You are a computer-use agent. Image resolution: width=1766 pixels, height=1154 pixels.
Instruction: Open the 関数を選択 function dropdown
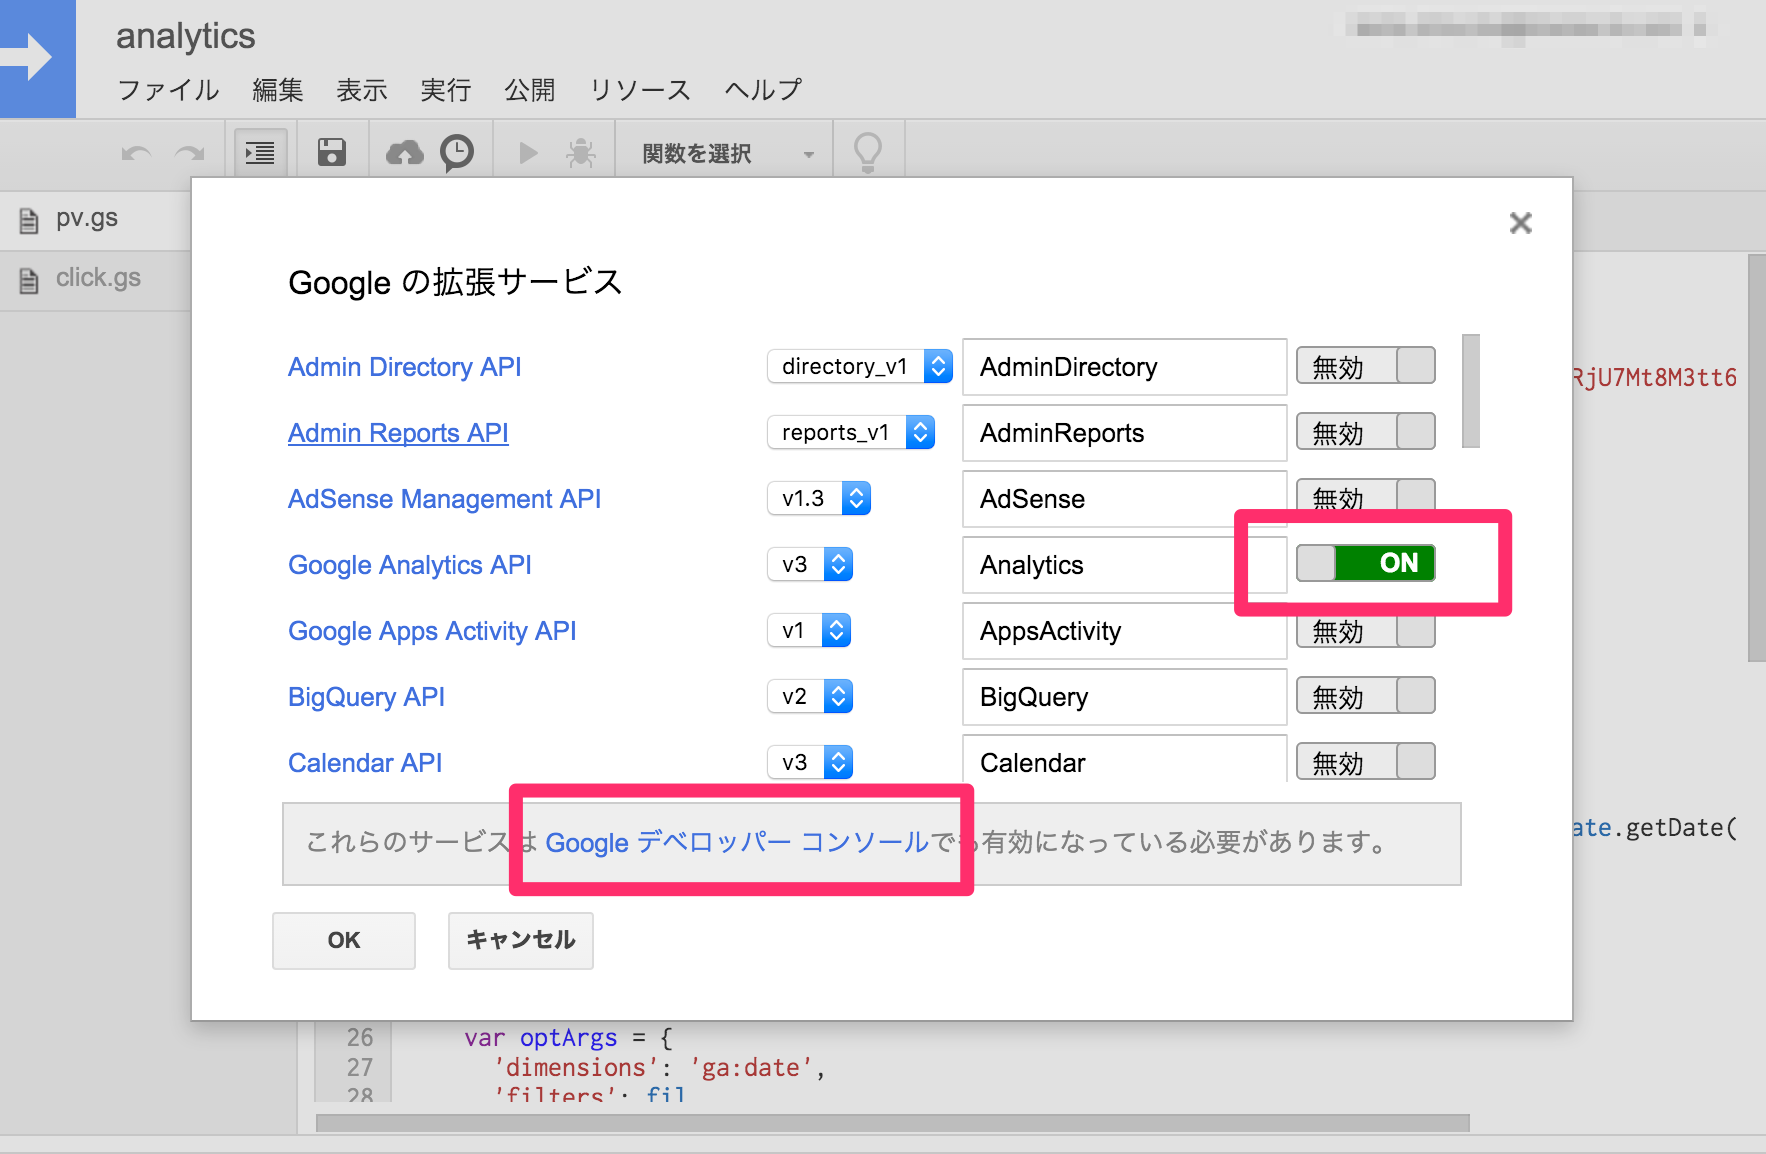point(727,153)
